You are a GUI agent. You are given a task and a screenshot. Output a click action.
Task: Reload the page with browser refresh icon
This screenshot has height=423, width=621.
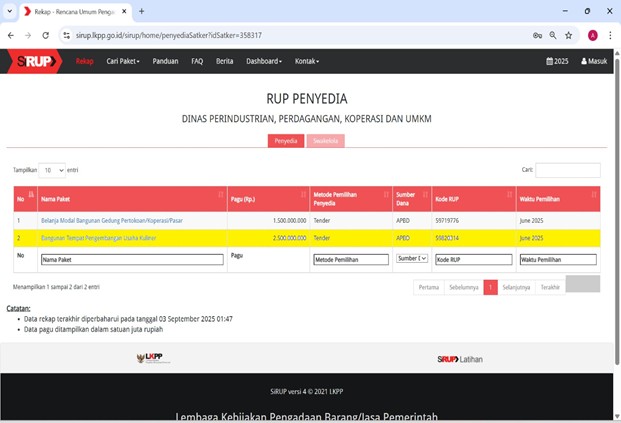pyautogui.click(x=46, y=34)
